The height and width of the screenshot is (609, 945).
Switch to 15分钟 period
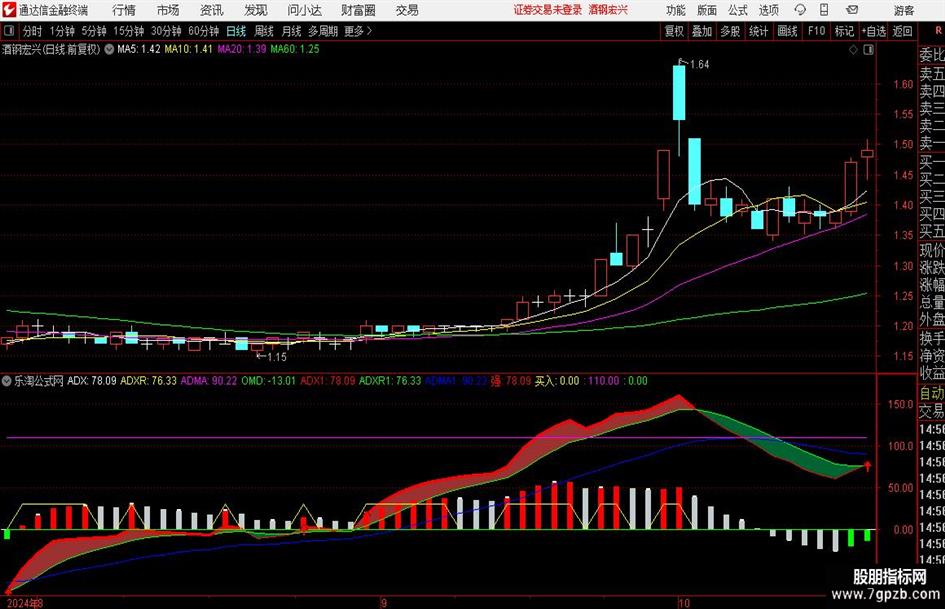(129, 31)
